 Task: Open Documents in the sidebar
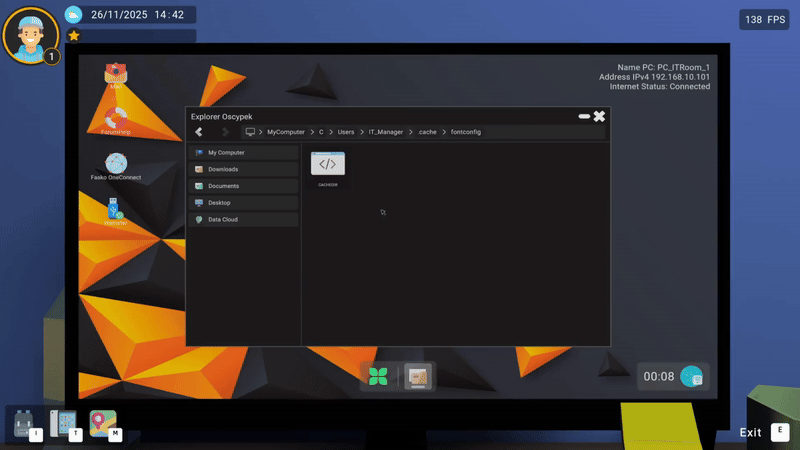(243, 186)
